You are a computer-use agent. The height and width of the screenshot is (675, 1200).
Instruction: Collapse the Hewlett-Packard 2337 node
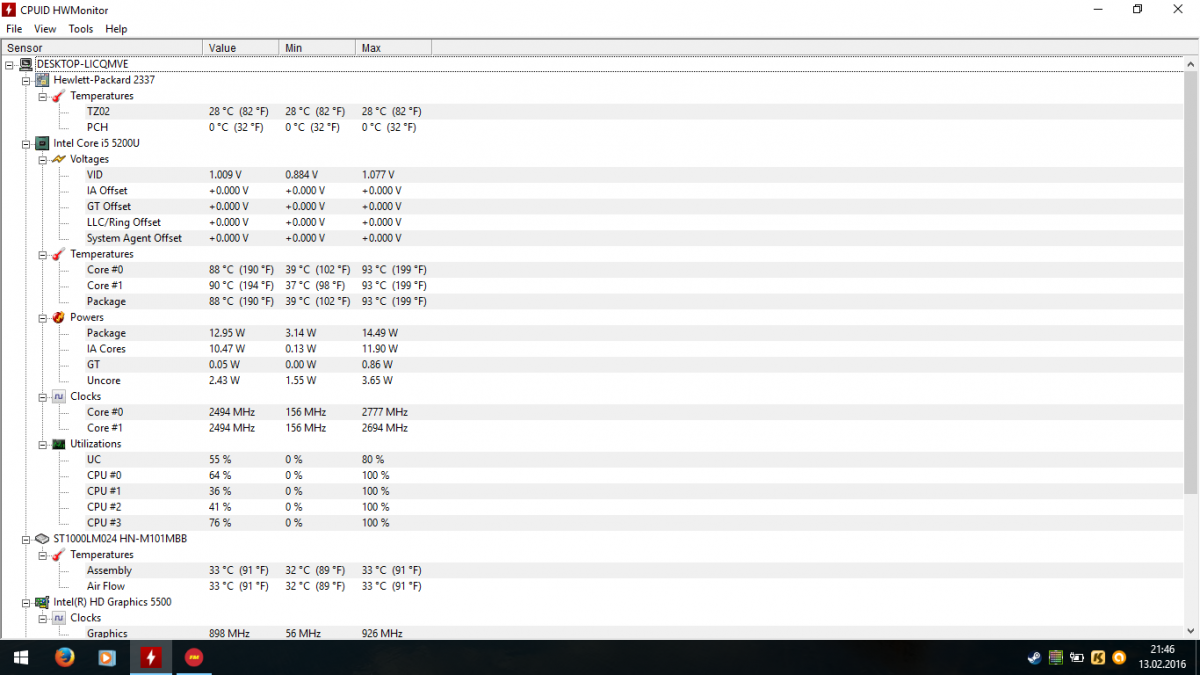coord(26,80)
